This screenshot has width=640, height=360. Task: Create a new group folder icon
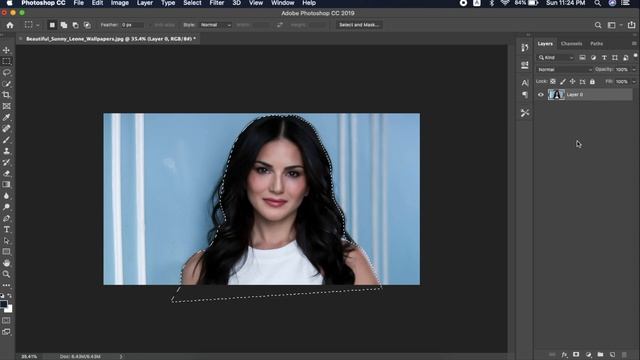pyautogui.click(x=600, y=355)
